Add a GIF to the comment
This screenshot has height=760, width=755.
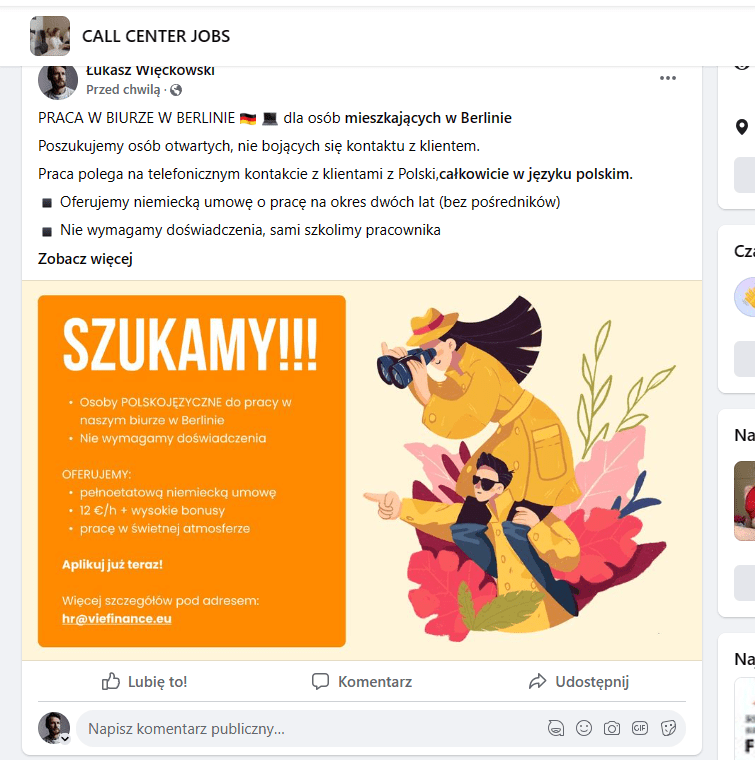(x=640, y=728)
